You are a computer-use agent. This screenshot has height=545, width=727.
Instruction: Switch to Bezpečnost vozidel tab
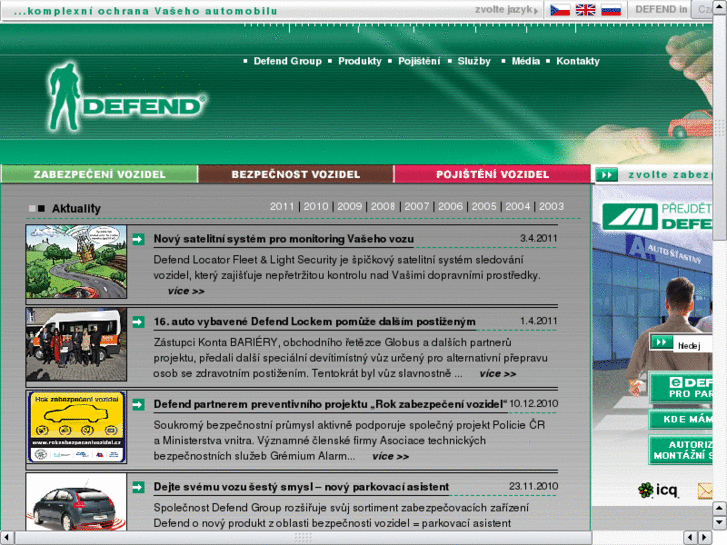point(295,174)
